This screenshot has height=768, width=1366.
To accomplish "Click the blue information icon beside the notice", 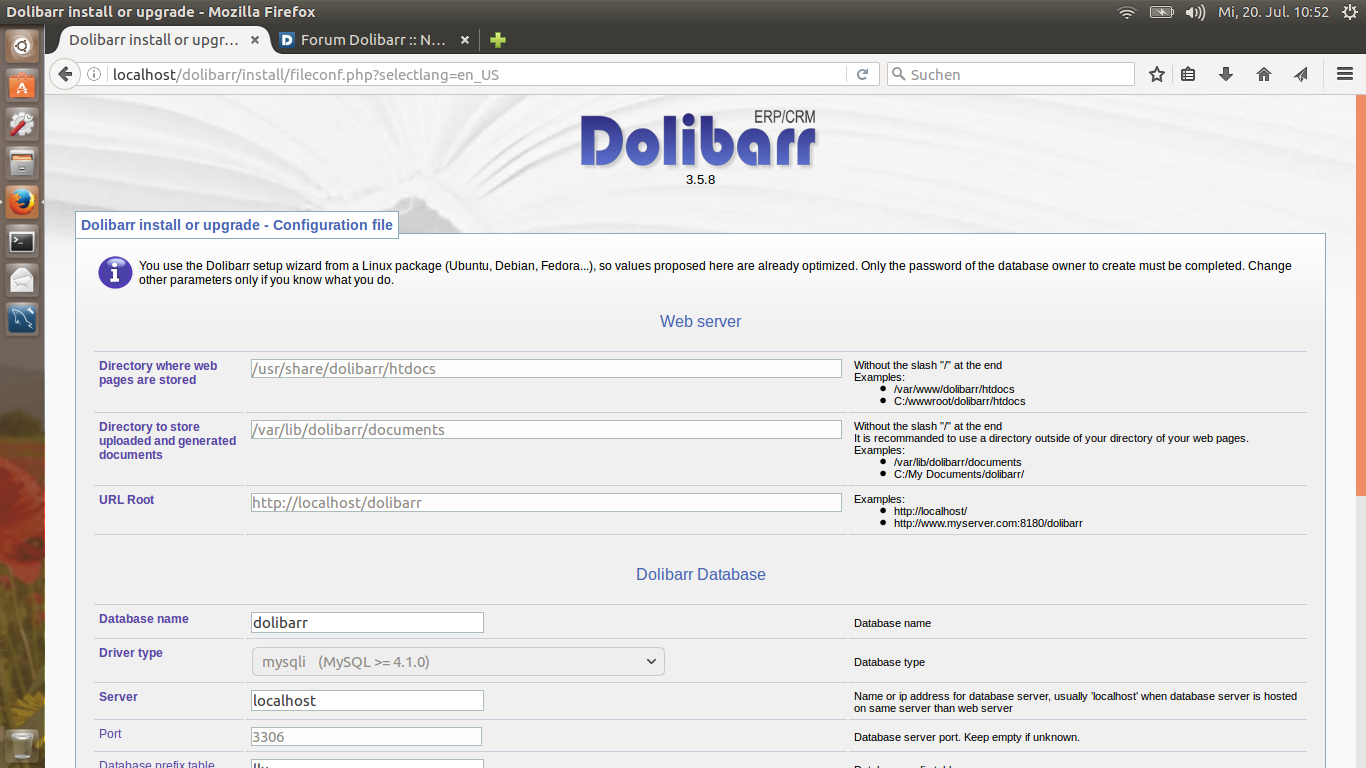I will pyautogui.click(x=115, y=272).
